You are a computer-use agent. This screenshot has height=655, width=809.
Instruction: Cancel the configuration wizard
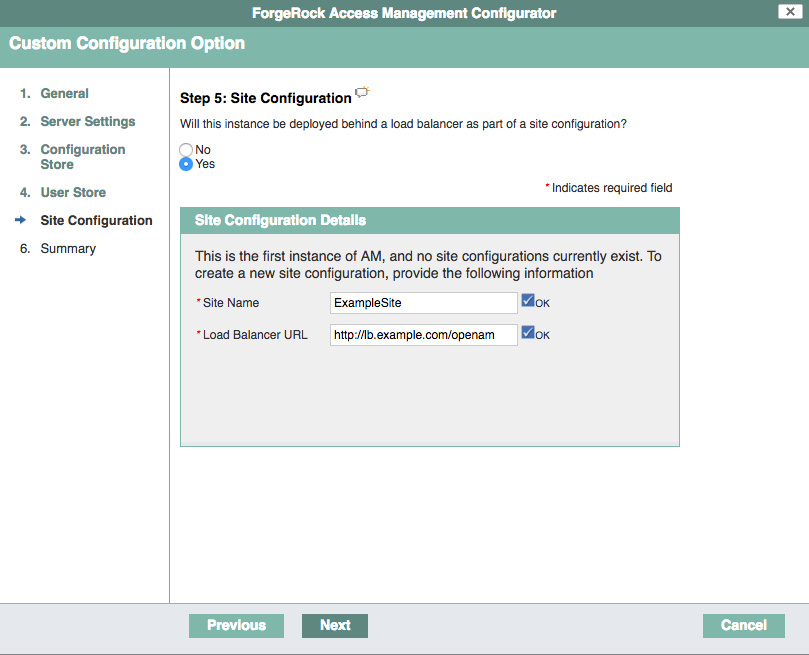[x=743, y=626]
